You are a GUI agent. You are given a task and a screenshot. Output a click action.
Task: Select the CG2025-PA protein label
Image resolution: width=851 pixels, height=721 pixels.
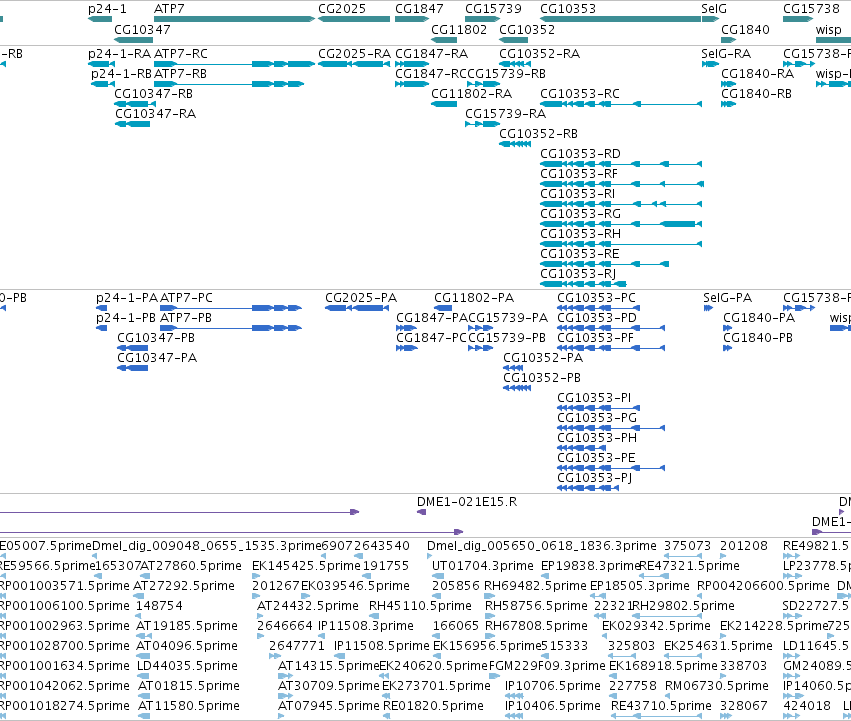[x=361, y=298]
